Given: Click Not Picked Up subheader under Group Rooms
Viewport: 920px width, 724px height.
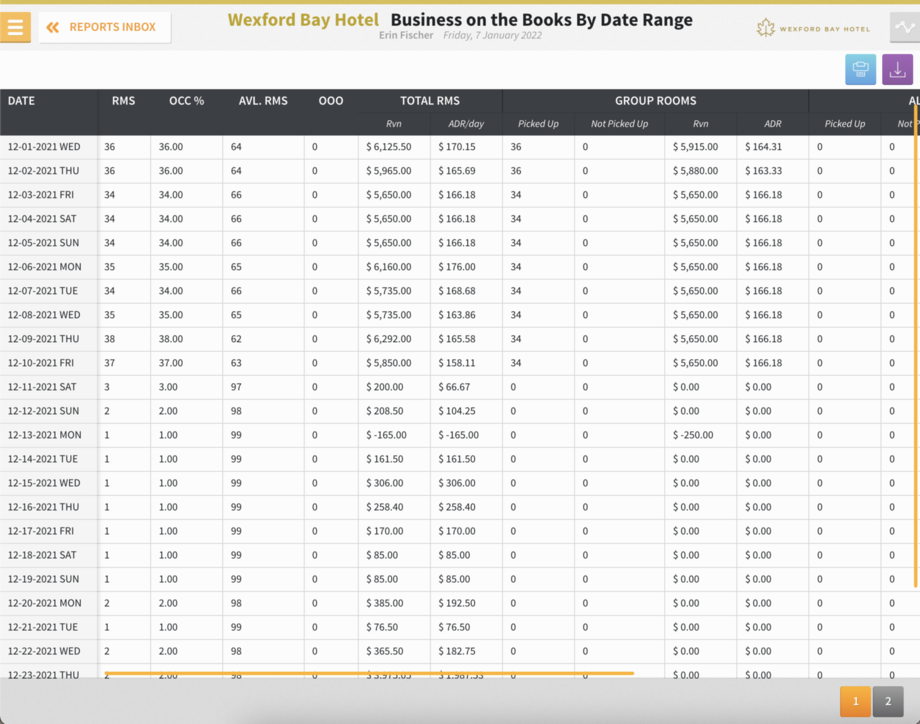Looking at the screenshot, I should pos(619,124).
